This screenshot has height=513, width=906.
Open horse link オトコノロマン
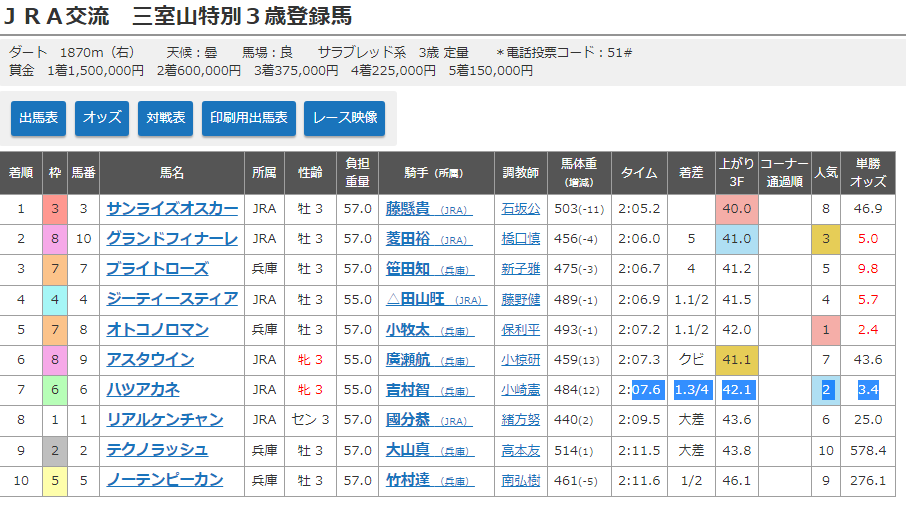click(x=158, y=330)
